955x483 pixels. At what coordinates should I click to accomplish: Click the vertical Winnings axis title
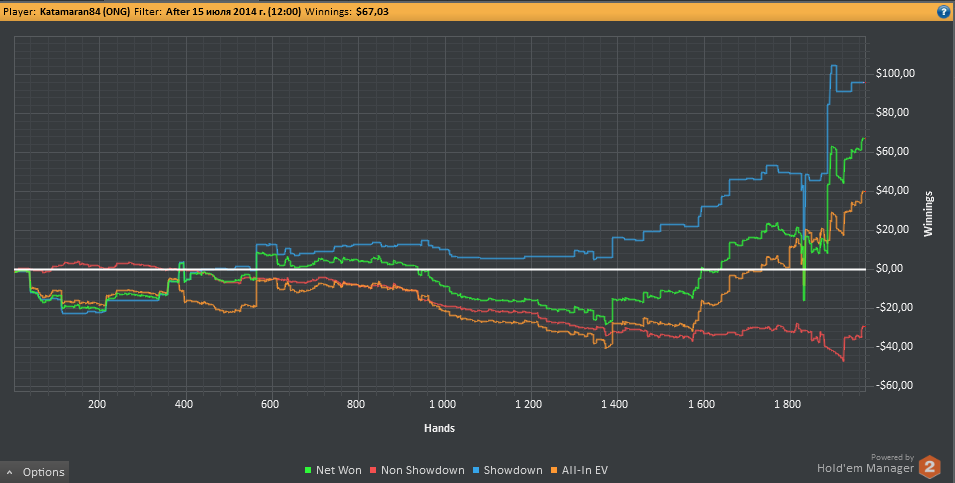pyautogui.click(x=928, y=212)
